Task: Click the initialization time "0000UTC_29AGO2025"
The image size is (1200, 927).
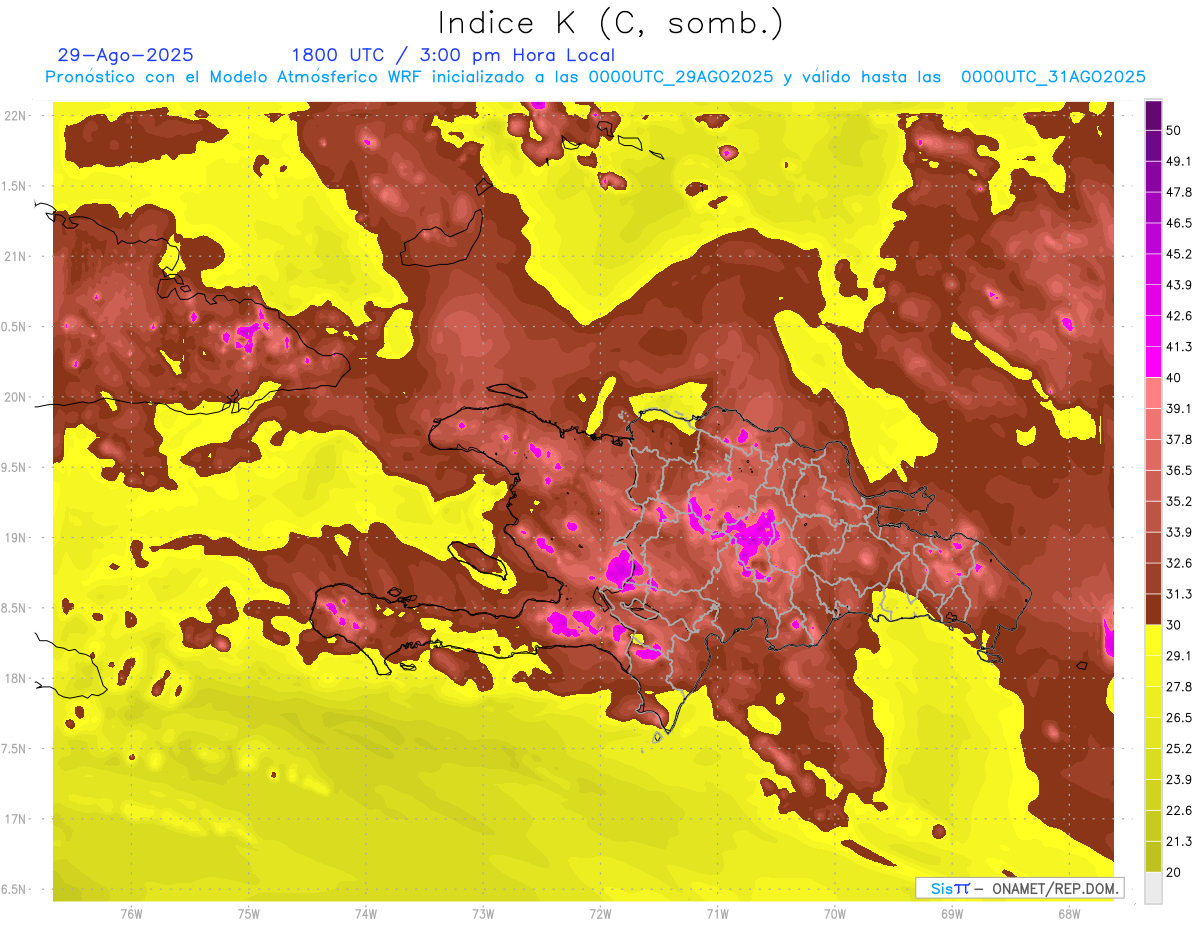Action: point(680,76)
